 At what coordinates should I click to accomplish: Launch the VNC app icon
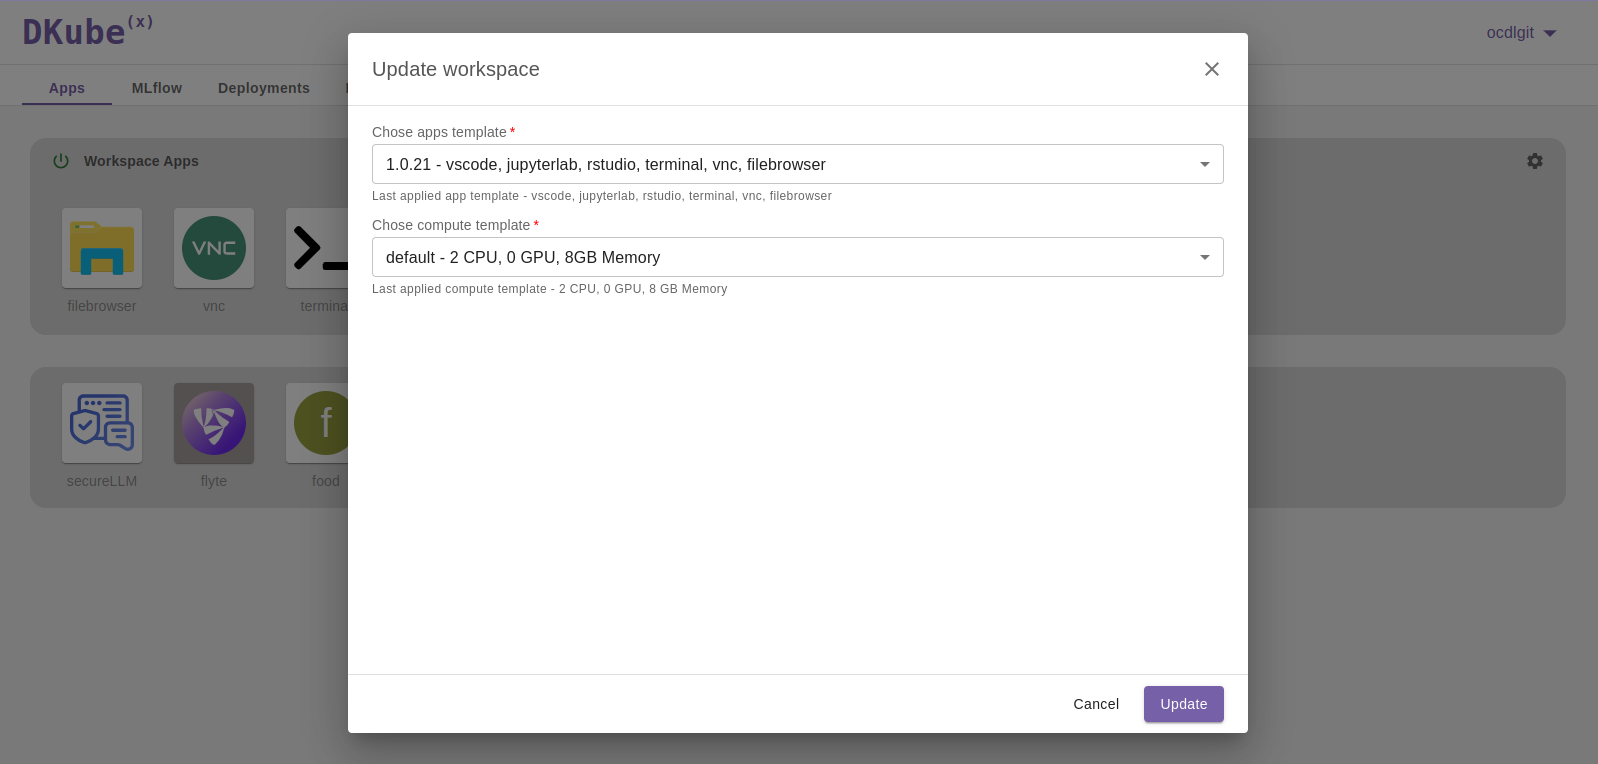[x=214, y=248]
